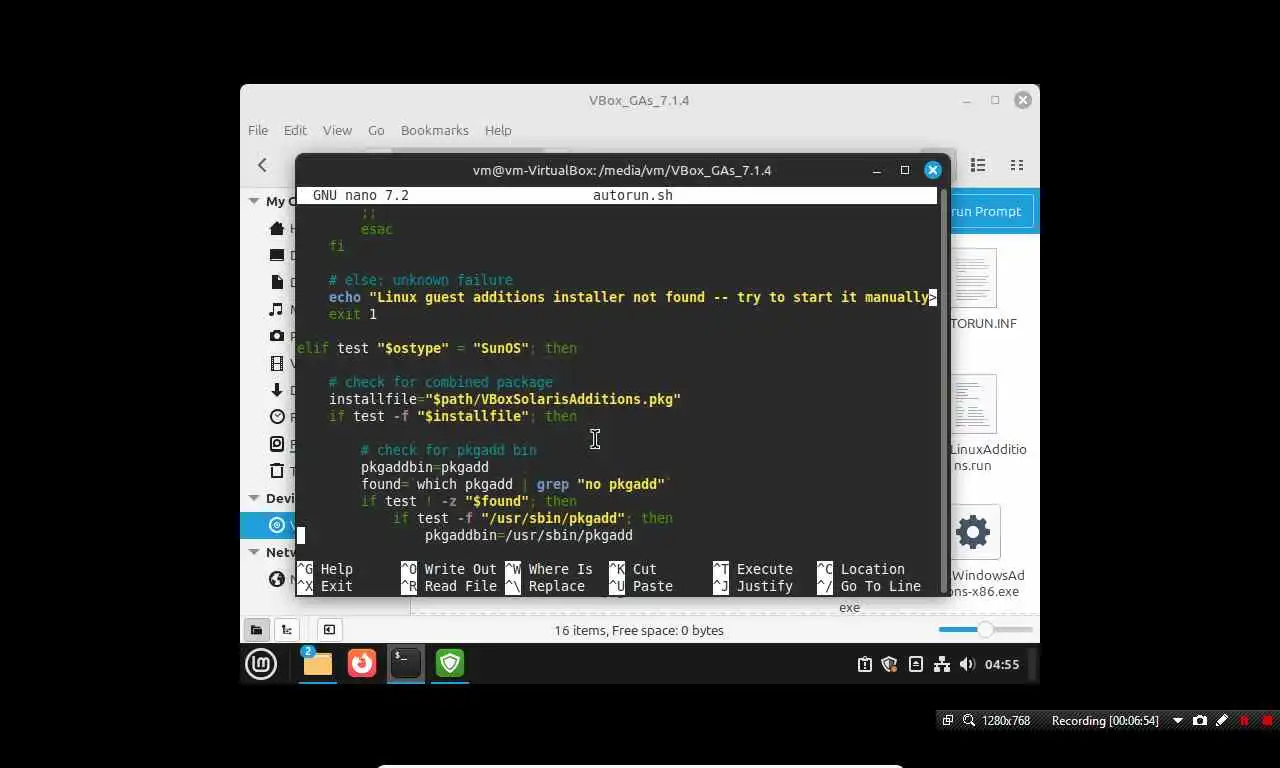The height and width of the screenshot is (768, 1280).
Task: Click the nano Replace shortcut label
Action: pyautogui.click(x=557, y=586)
